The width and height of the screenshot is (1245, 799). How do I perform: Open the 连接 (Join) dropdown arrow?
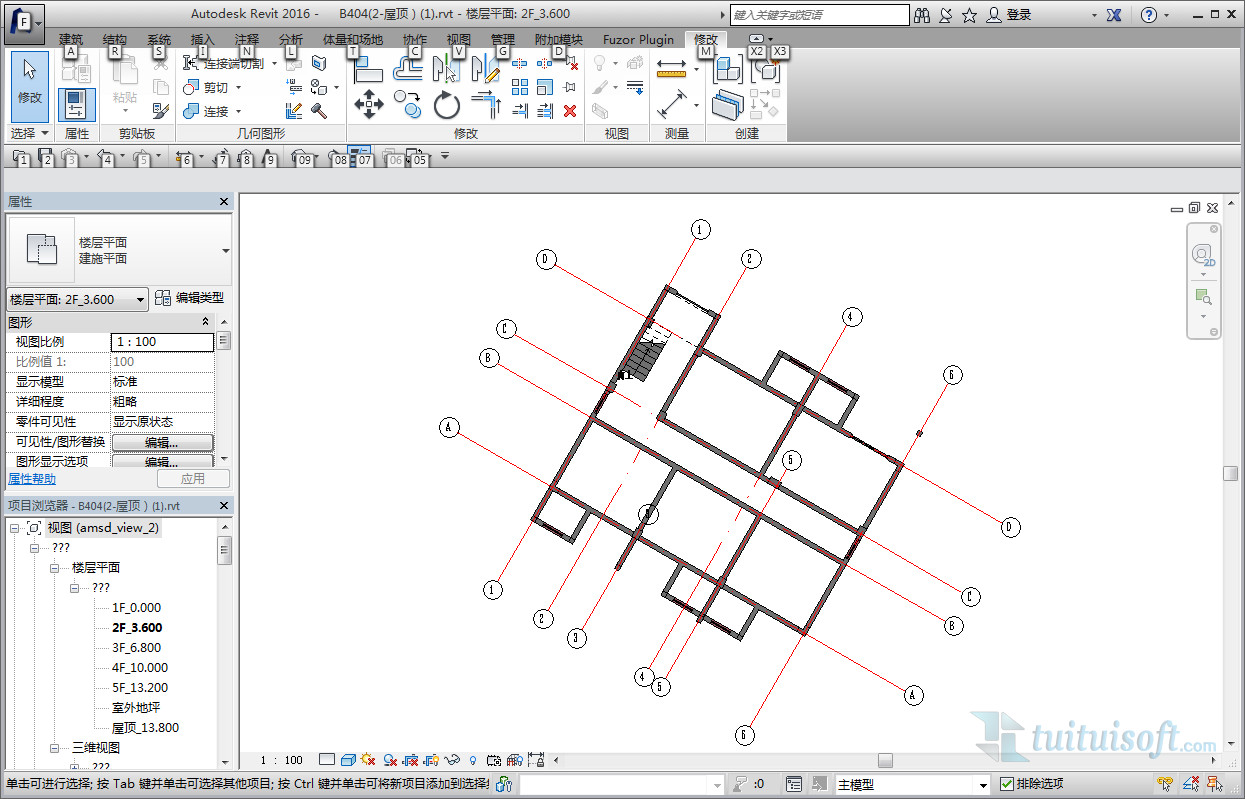pyautogui.click(x=239, y=112)
